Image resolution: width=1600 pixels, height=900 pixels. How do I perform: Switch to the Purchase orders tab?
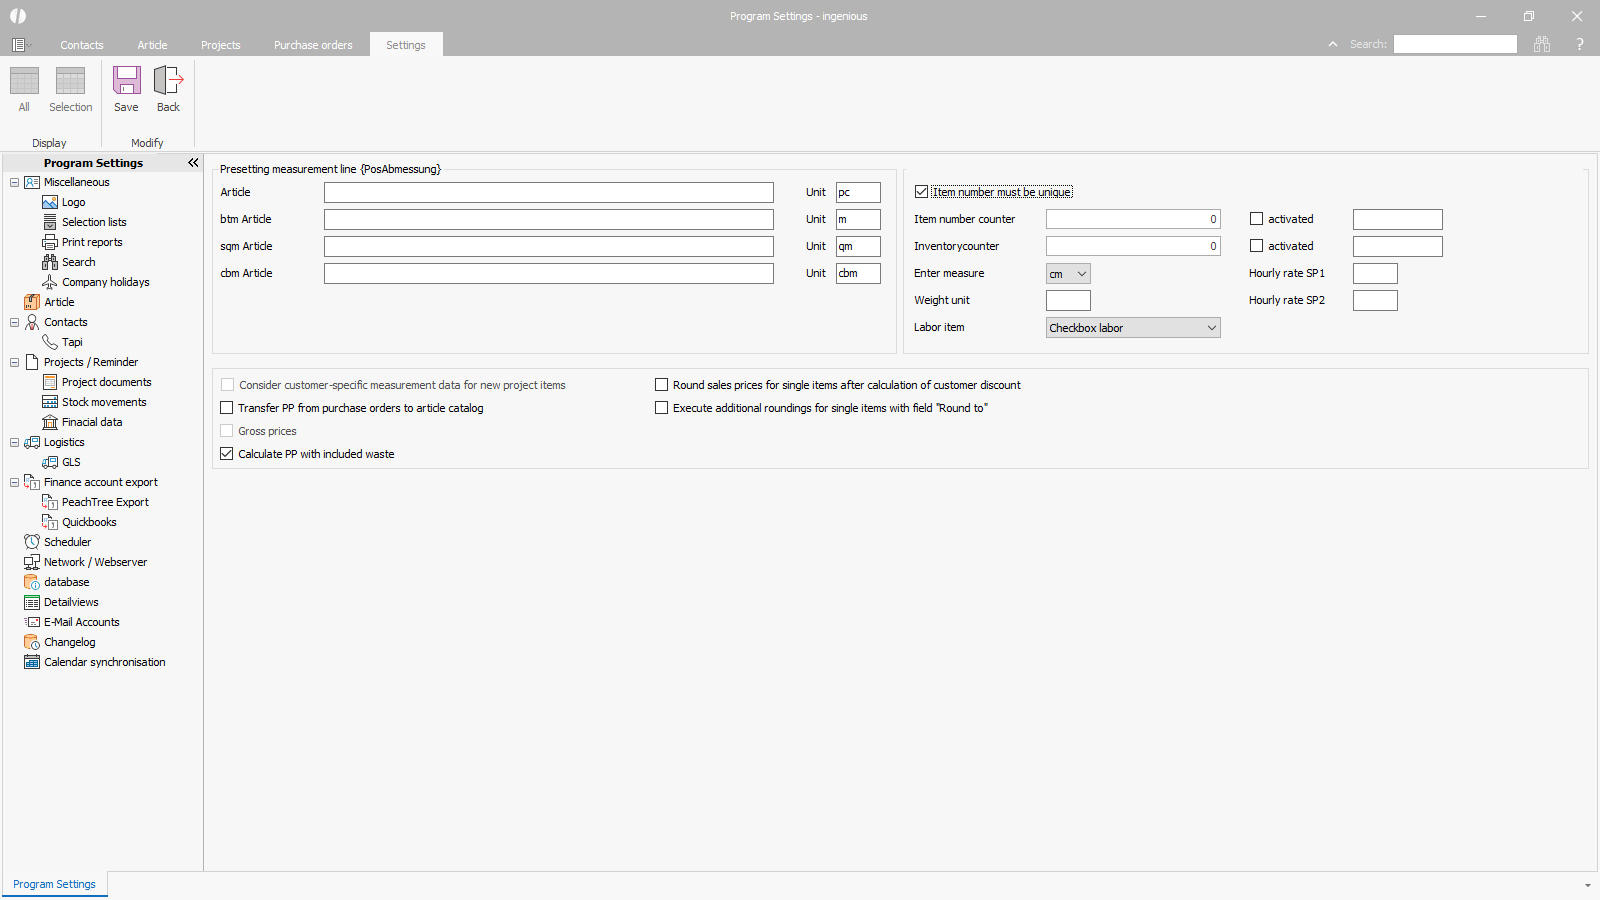click(x=313, y=45)
